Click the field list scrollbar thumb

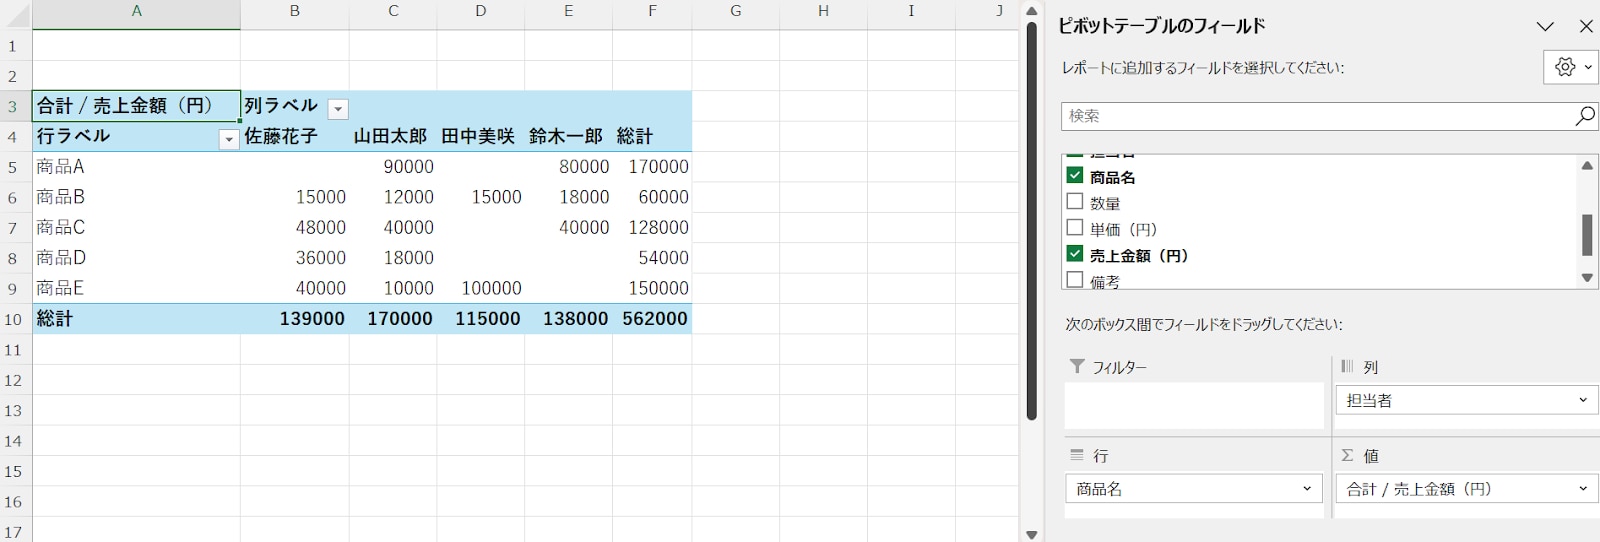pyautogui.click(x=1587, y=235)
